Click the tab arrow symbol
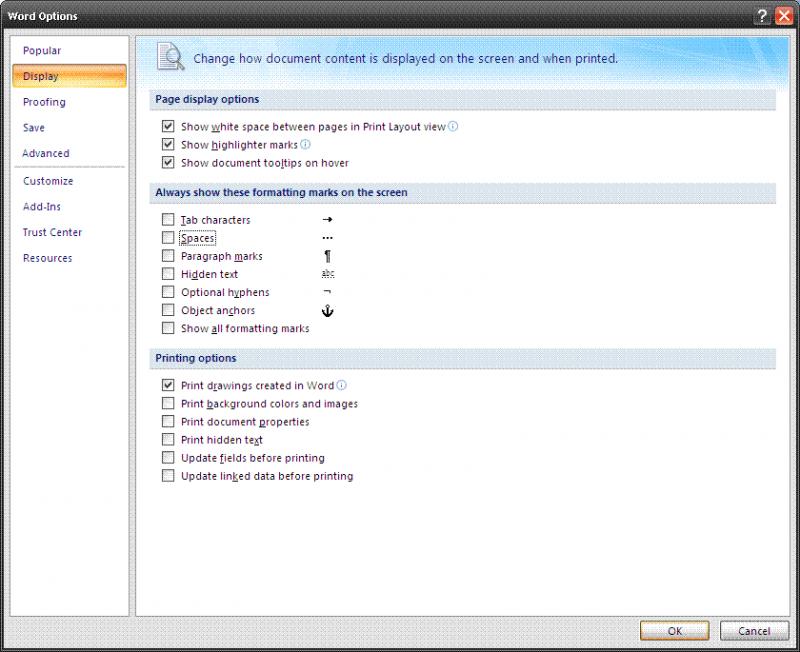Image resolution: width=800 pixels, height=652 pixels. 328,219
